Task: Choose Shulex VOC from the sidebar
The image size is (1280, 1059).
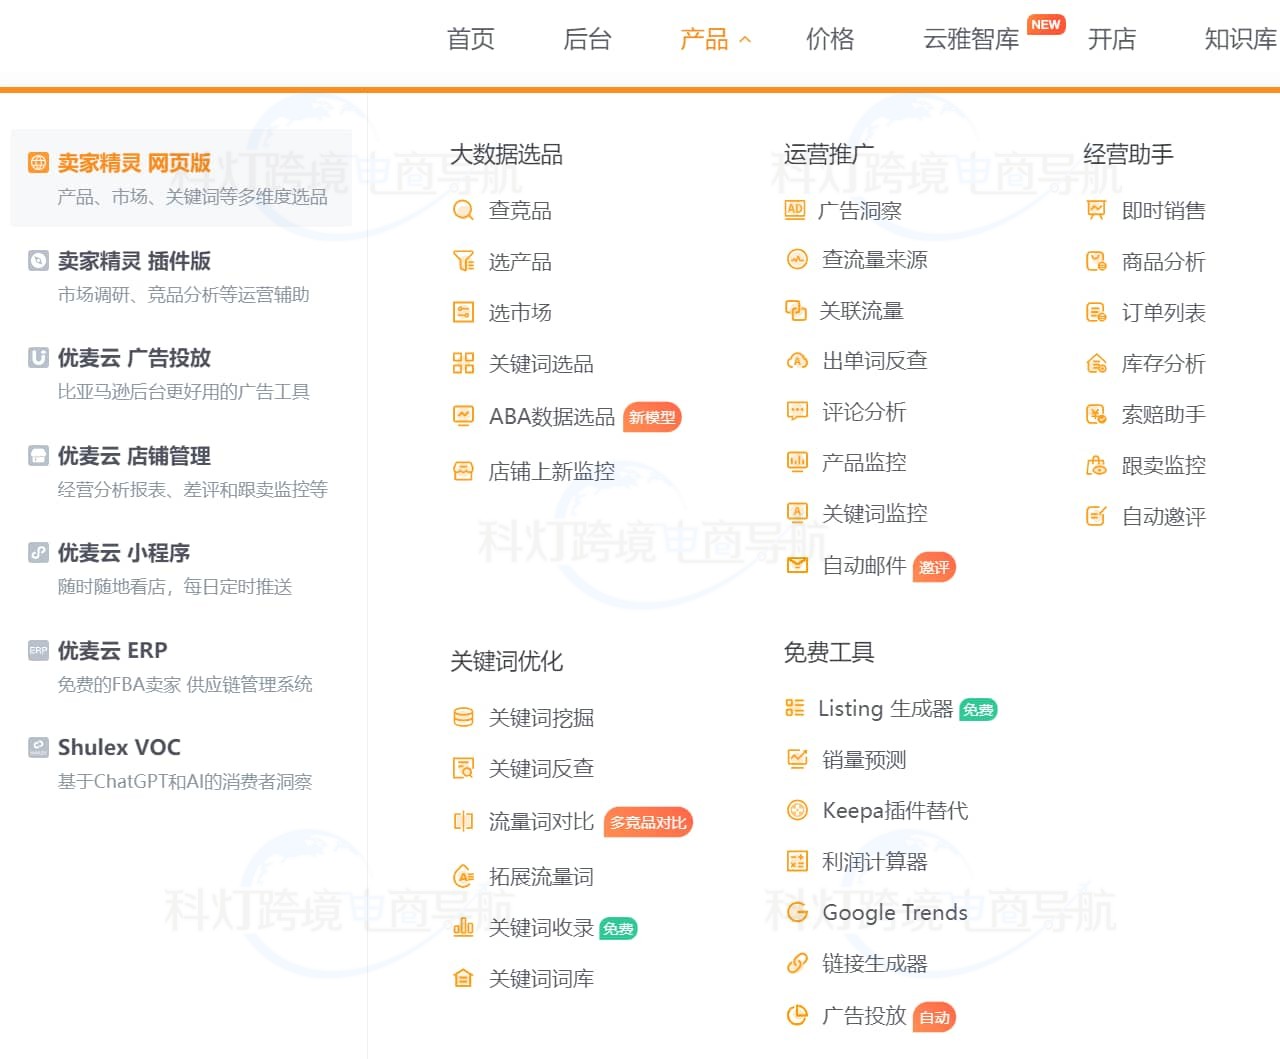Action: coord(119,747)
